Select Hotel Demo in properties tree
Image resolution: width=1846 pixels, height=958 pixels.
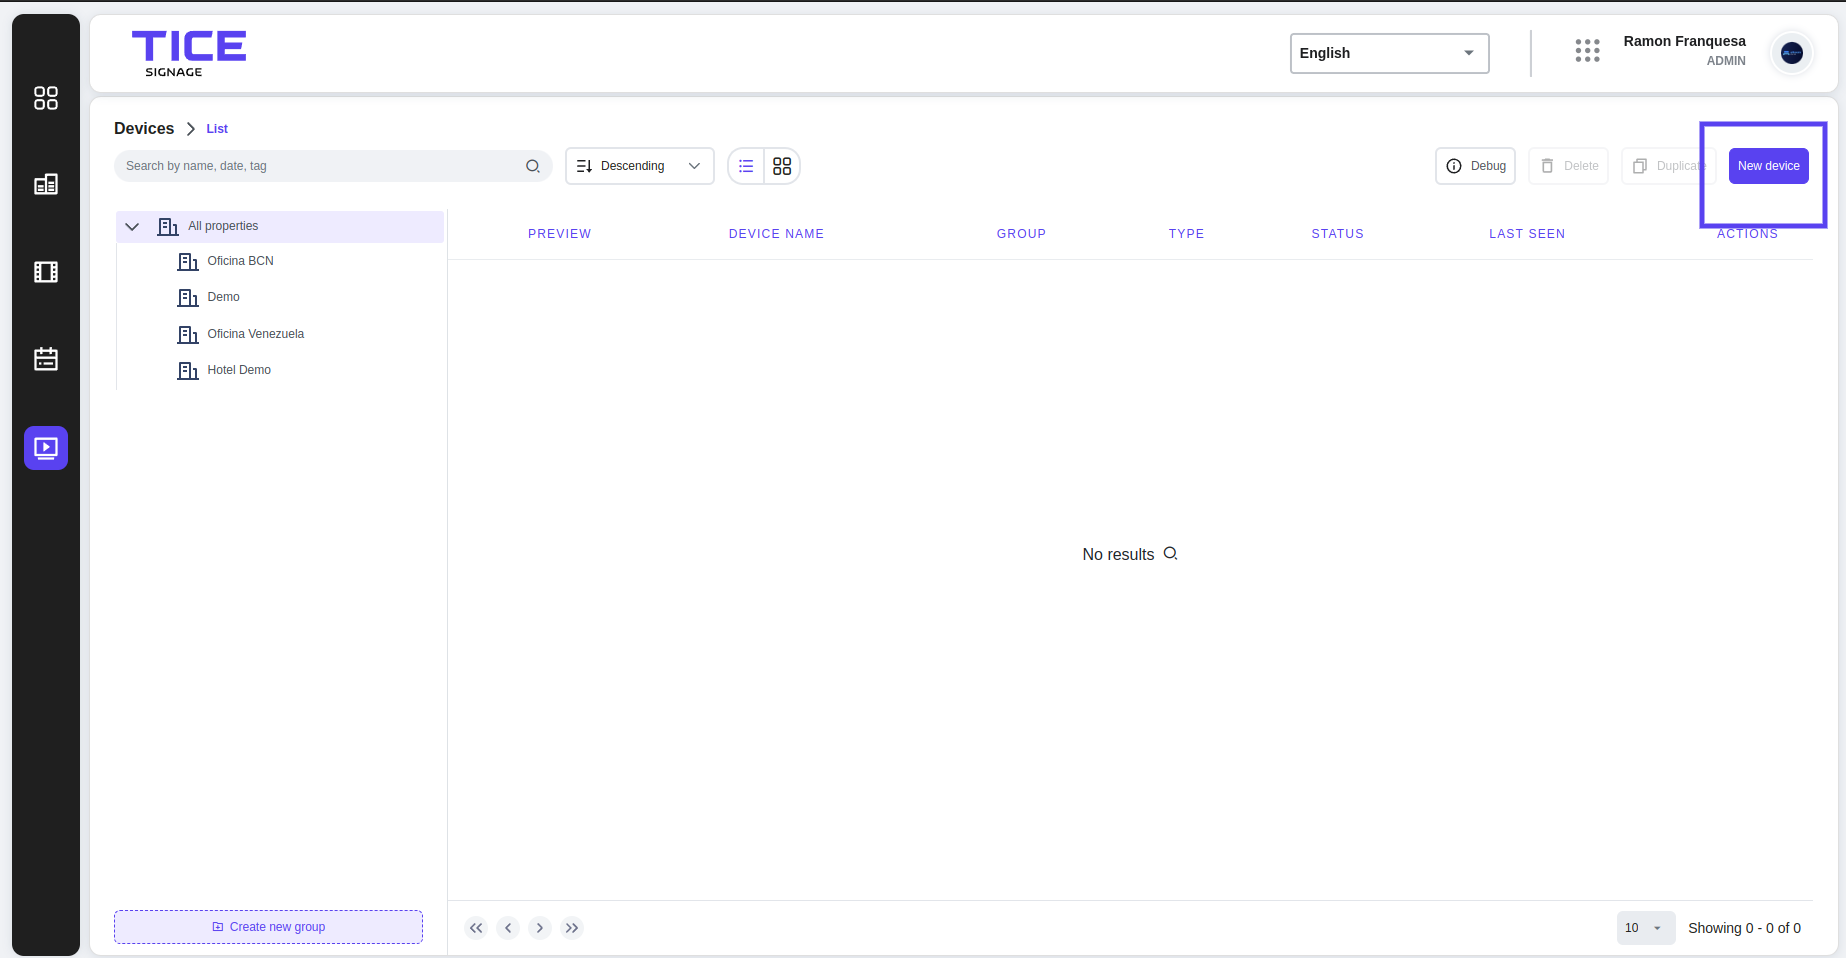click(x=239, y=370)
